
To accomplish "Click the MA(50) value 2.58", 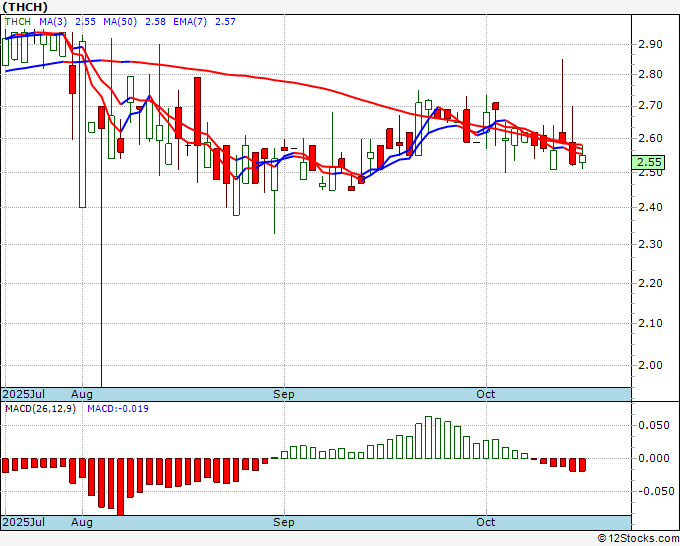I will tap(155, 22).
